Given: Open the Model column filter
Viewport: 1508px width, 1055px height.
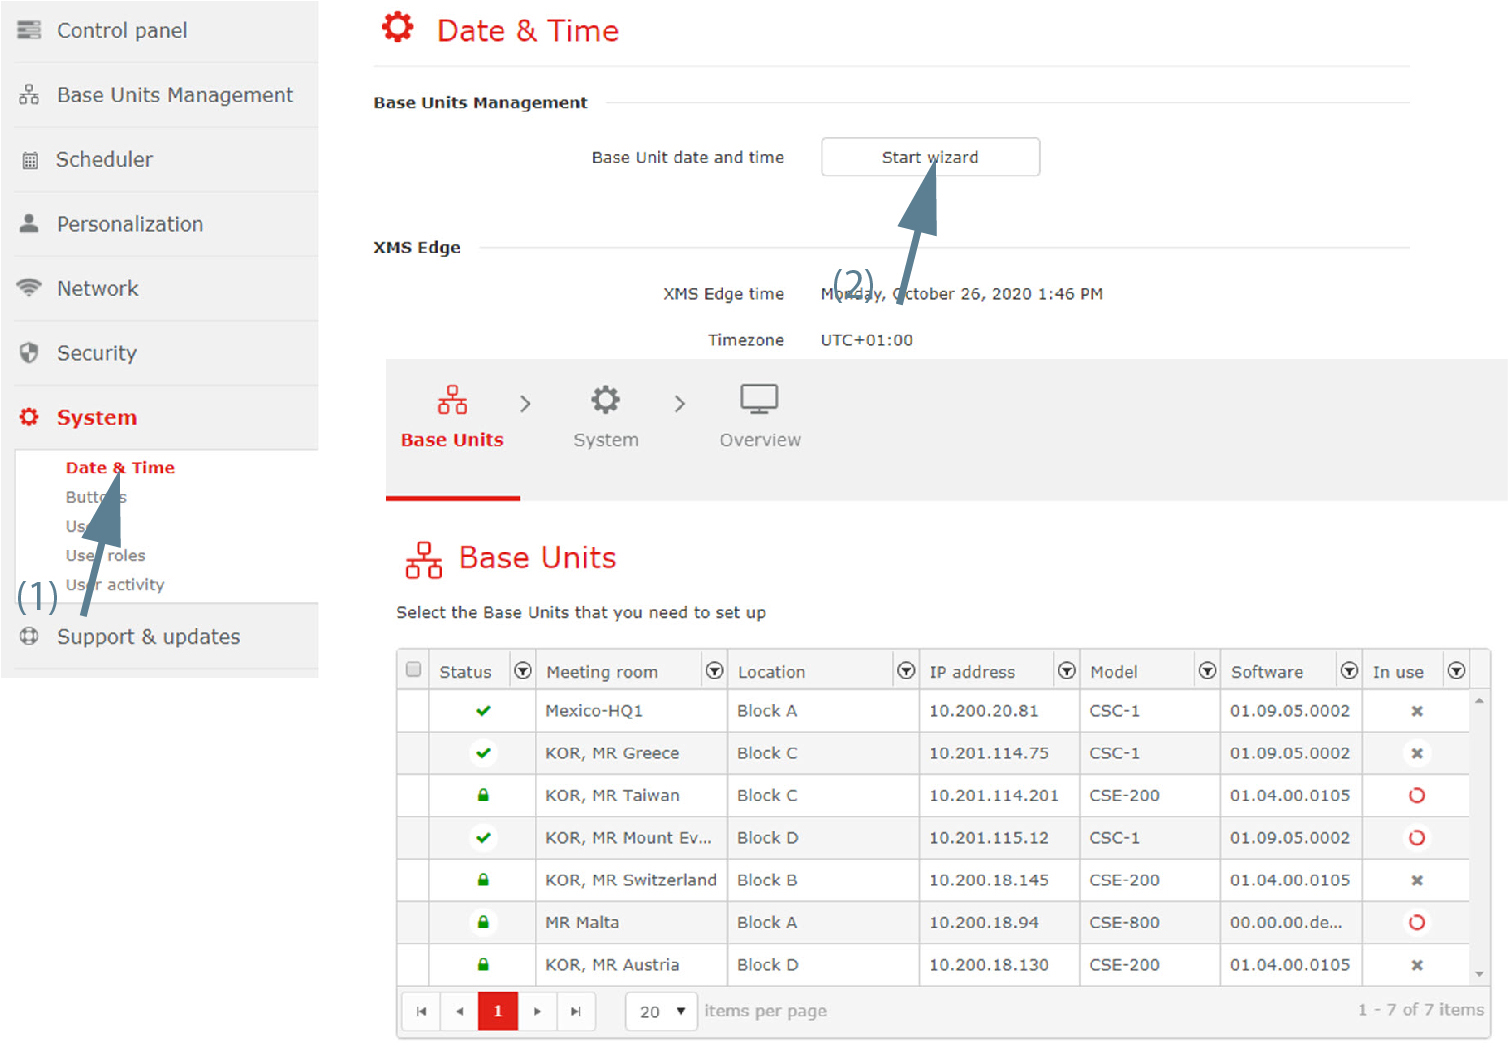Looking at the screenshot, I should [x=1207, y=671].
